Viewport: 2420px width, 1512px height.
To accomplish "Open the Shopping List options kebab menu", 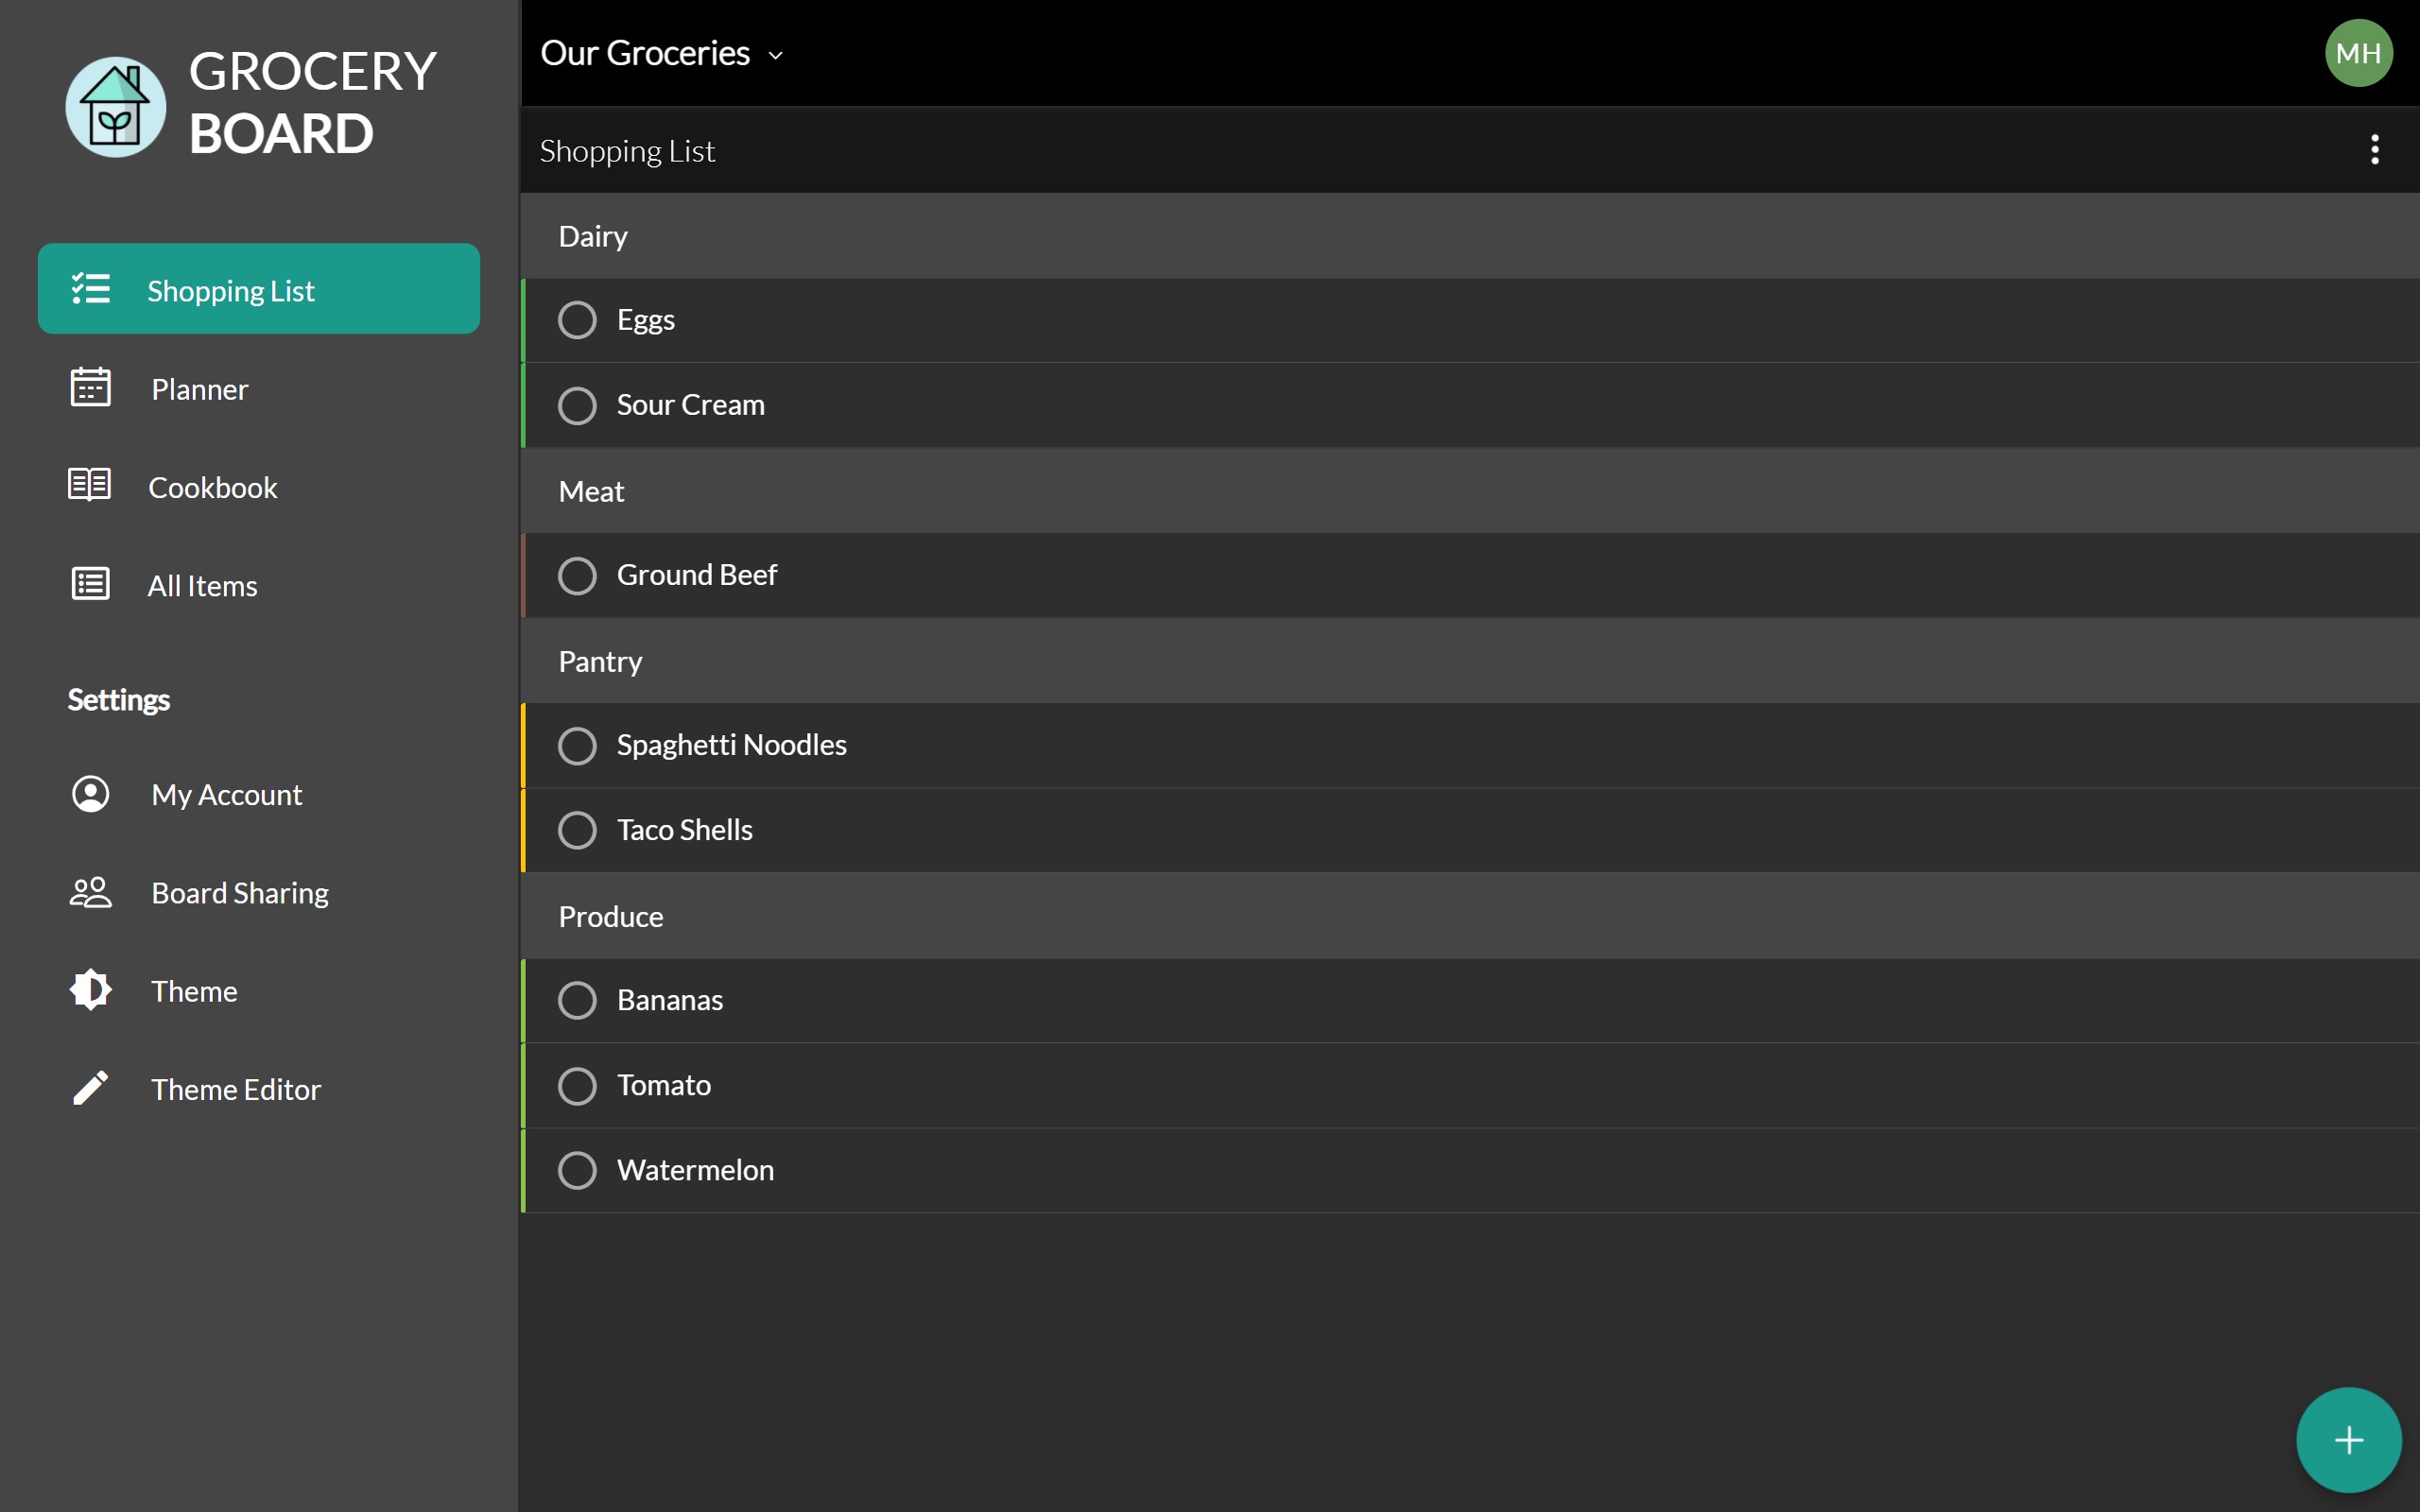I will coord(2374,149).
